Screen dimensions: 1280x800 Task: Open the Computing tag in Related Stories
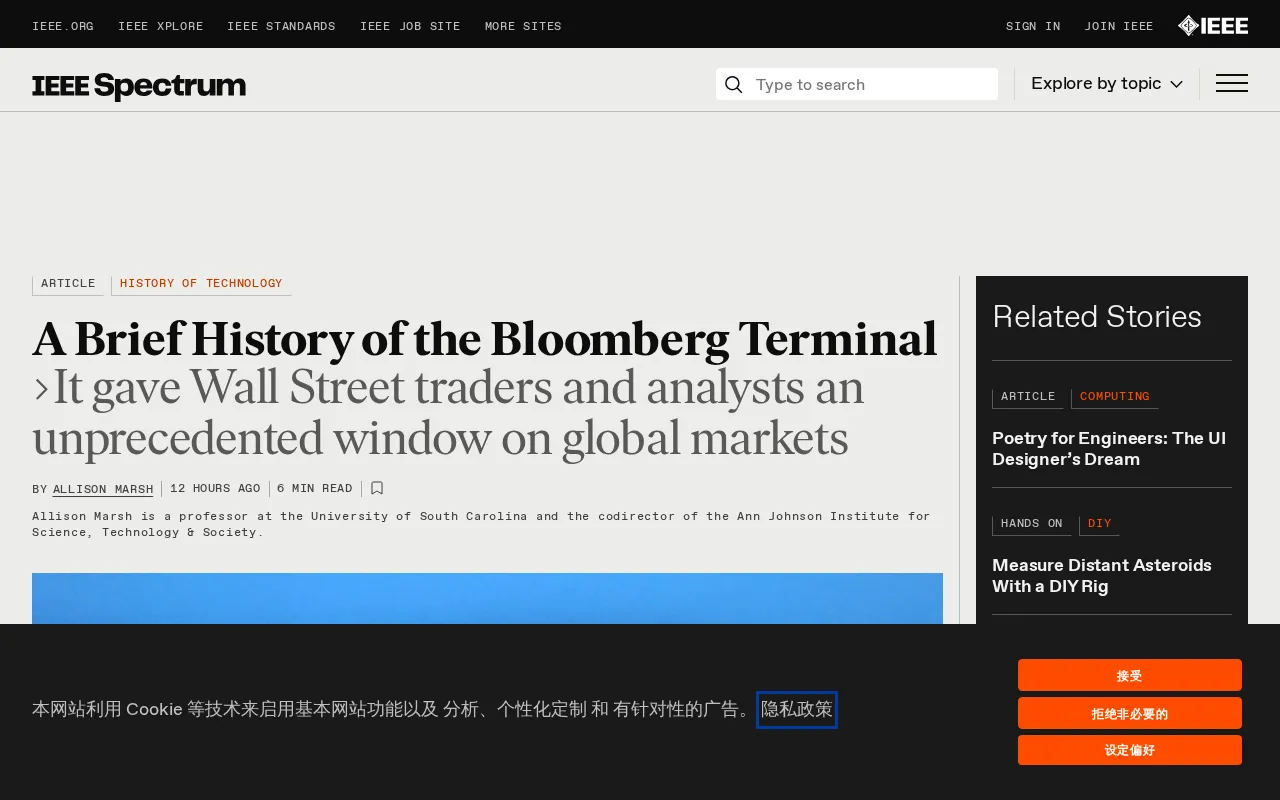[x=1115, y=397]
